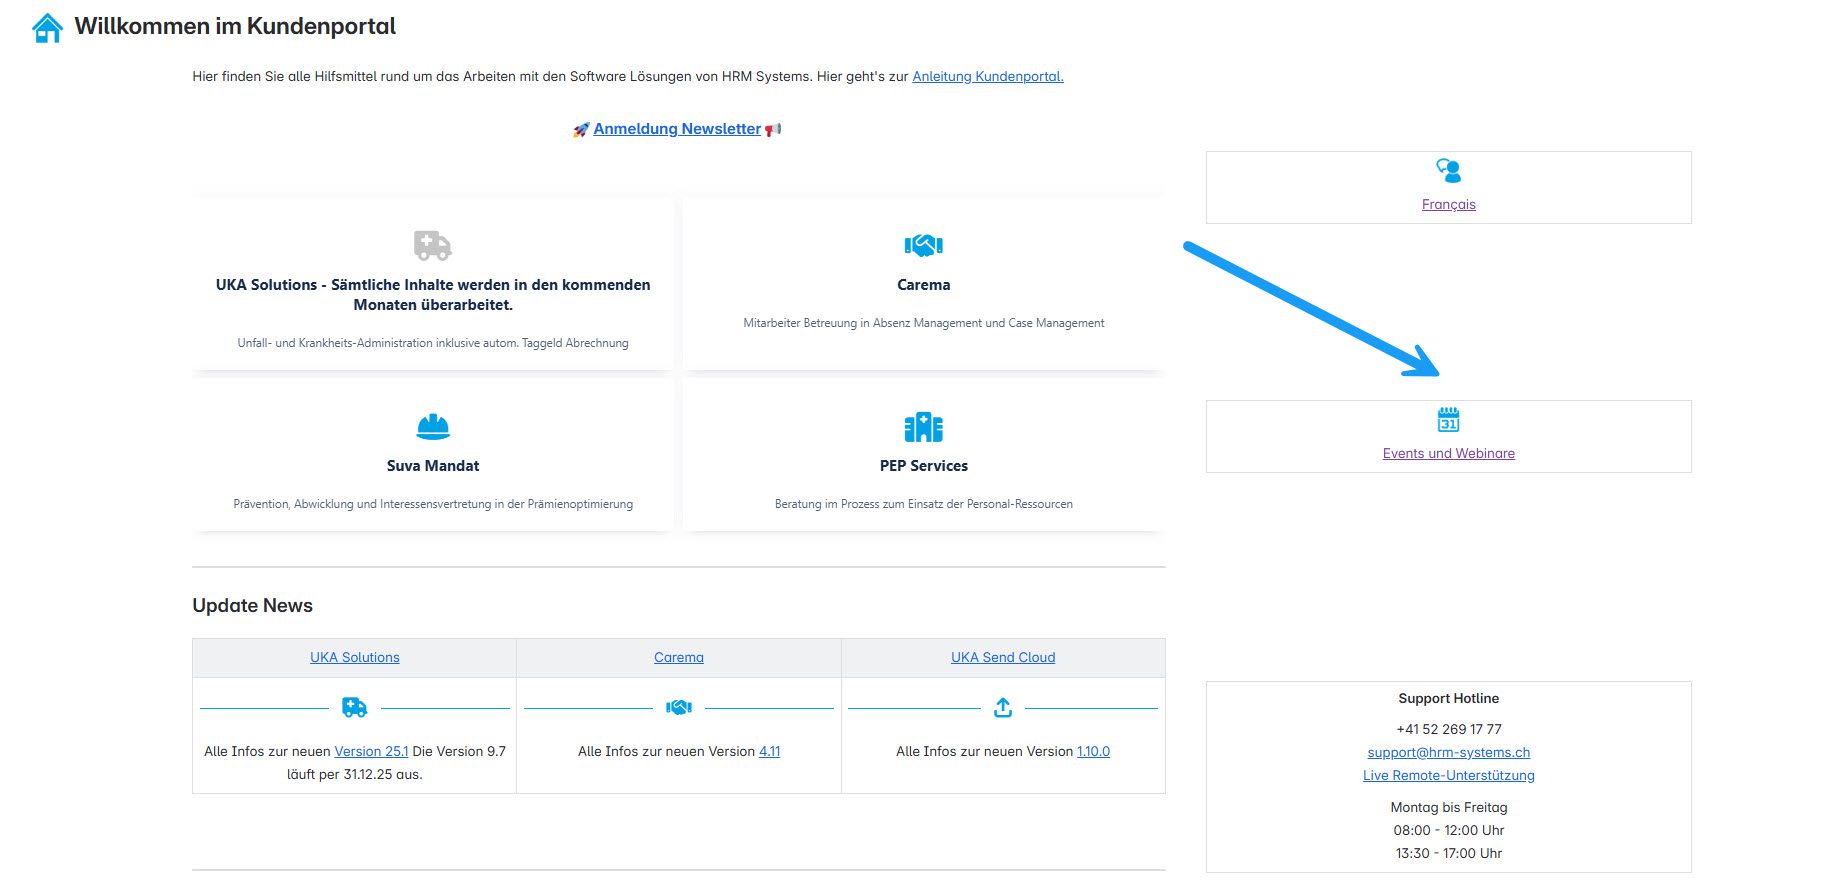Open version 1.10.0 link
Screen dimensions: 1837x886
(x=1093, y=751)
